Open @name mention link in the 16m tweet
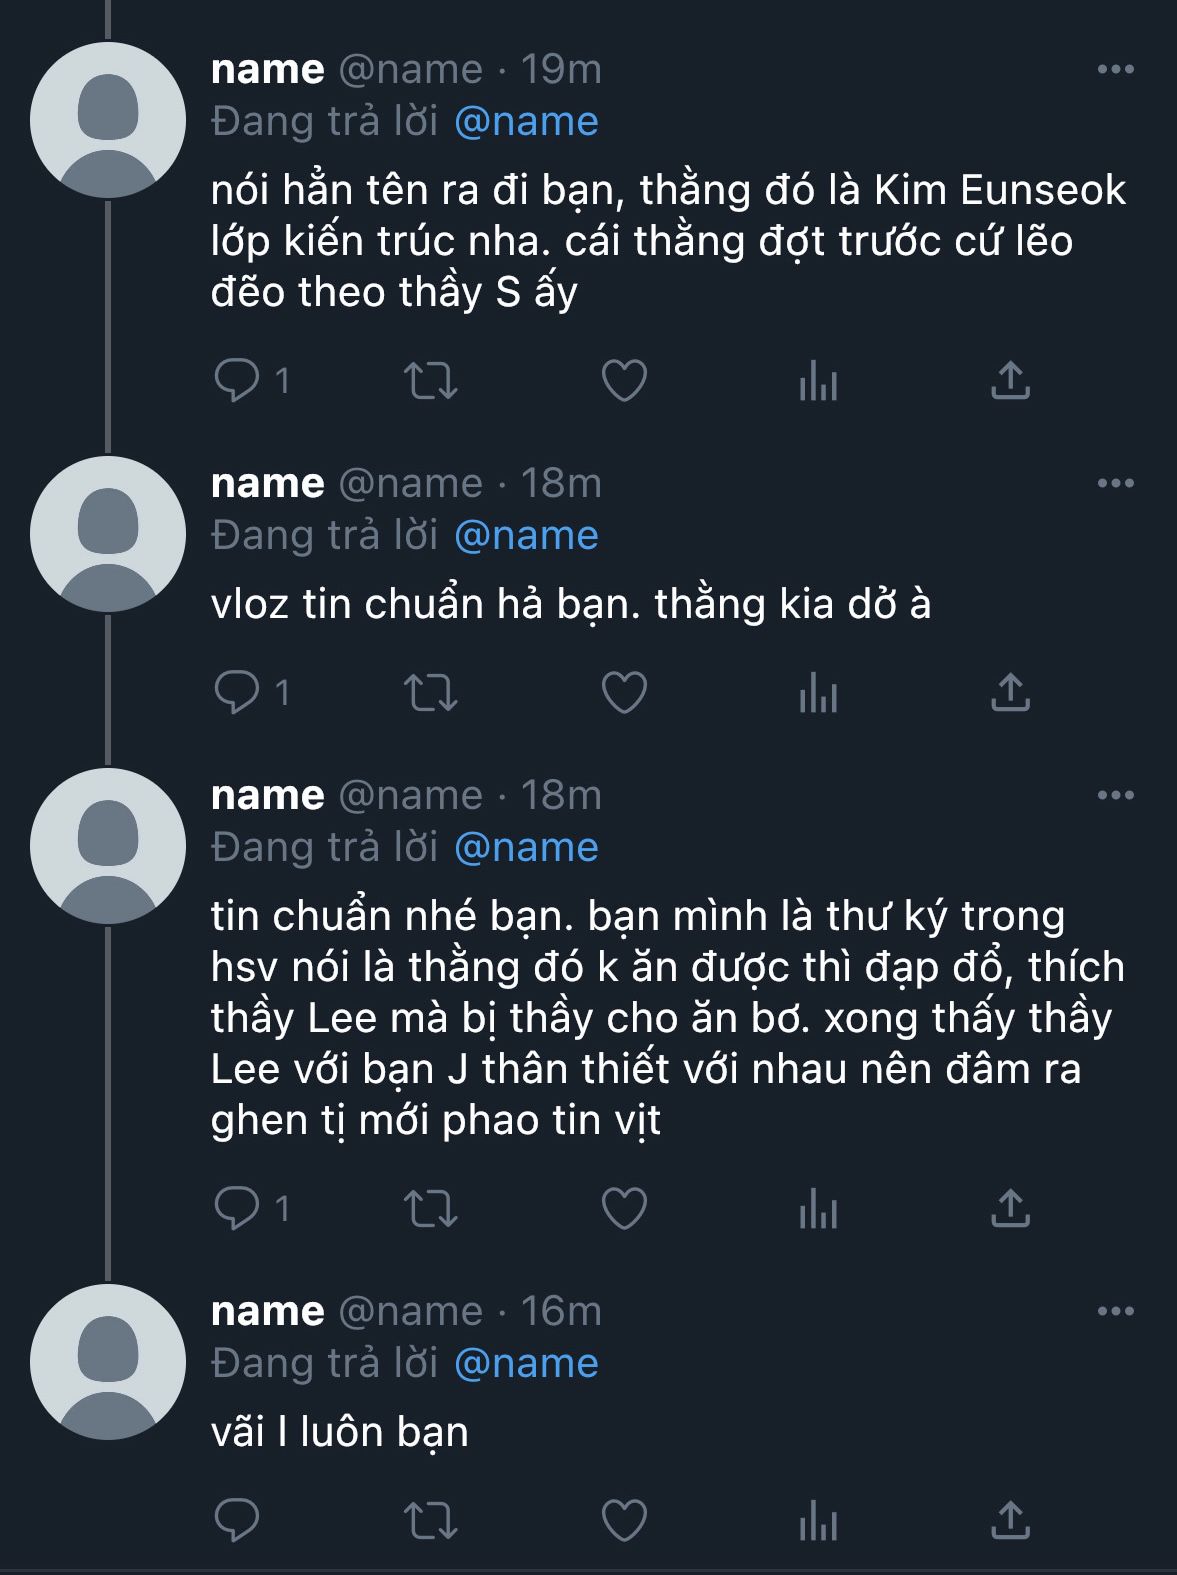 526,1364
